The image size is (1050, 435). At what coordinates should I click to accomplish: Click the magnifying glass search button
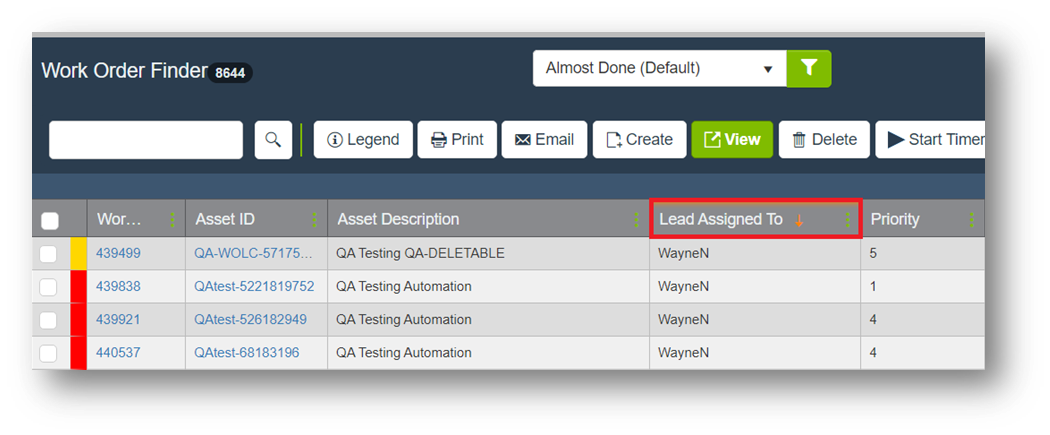point(273,140)
